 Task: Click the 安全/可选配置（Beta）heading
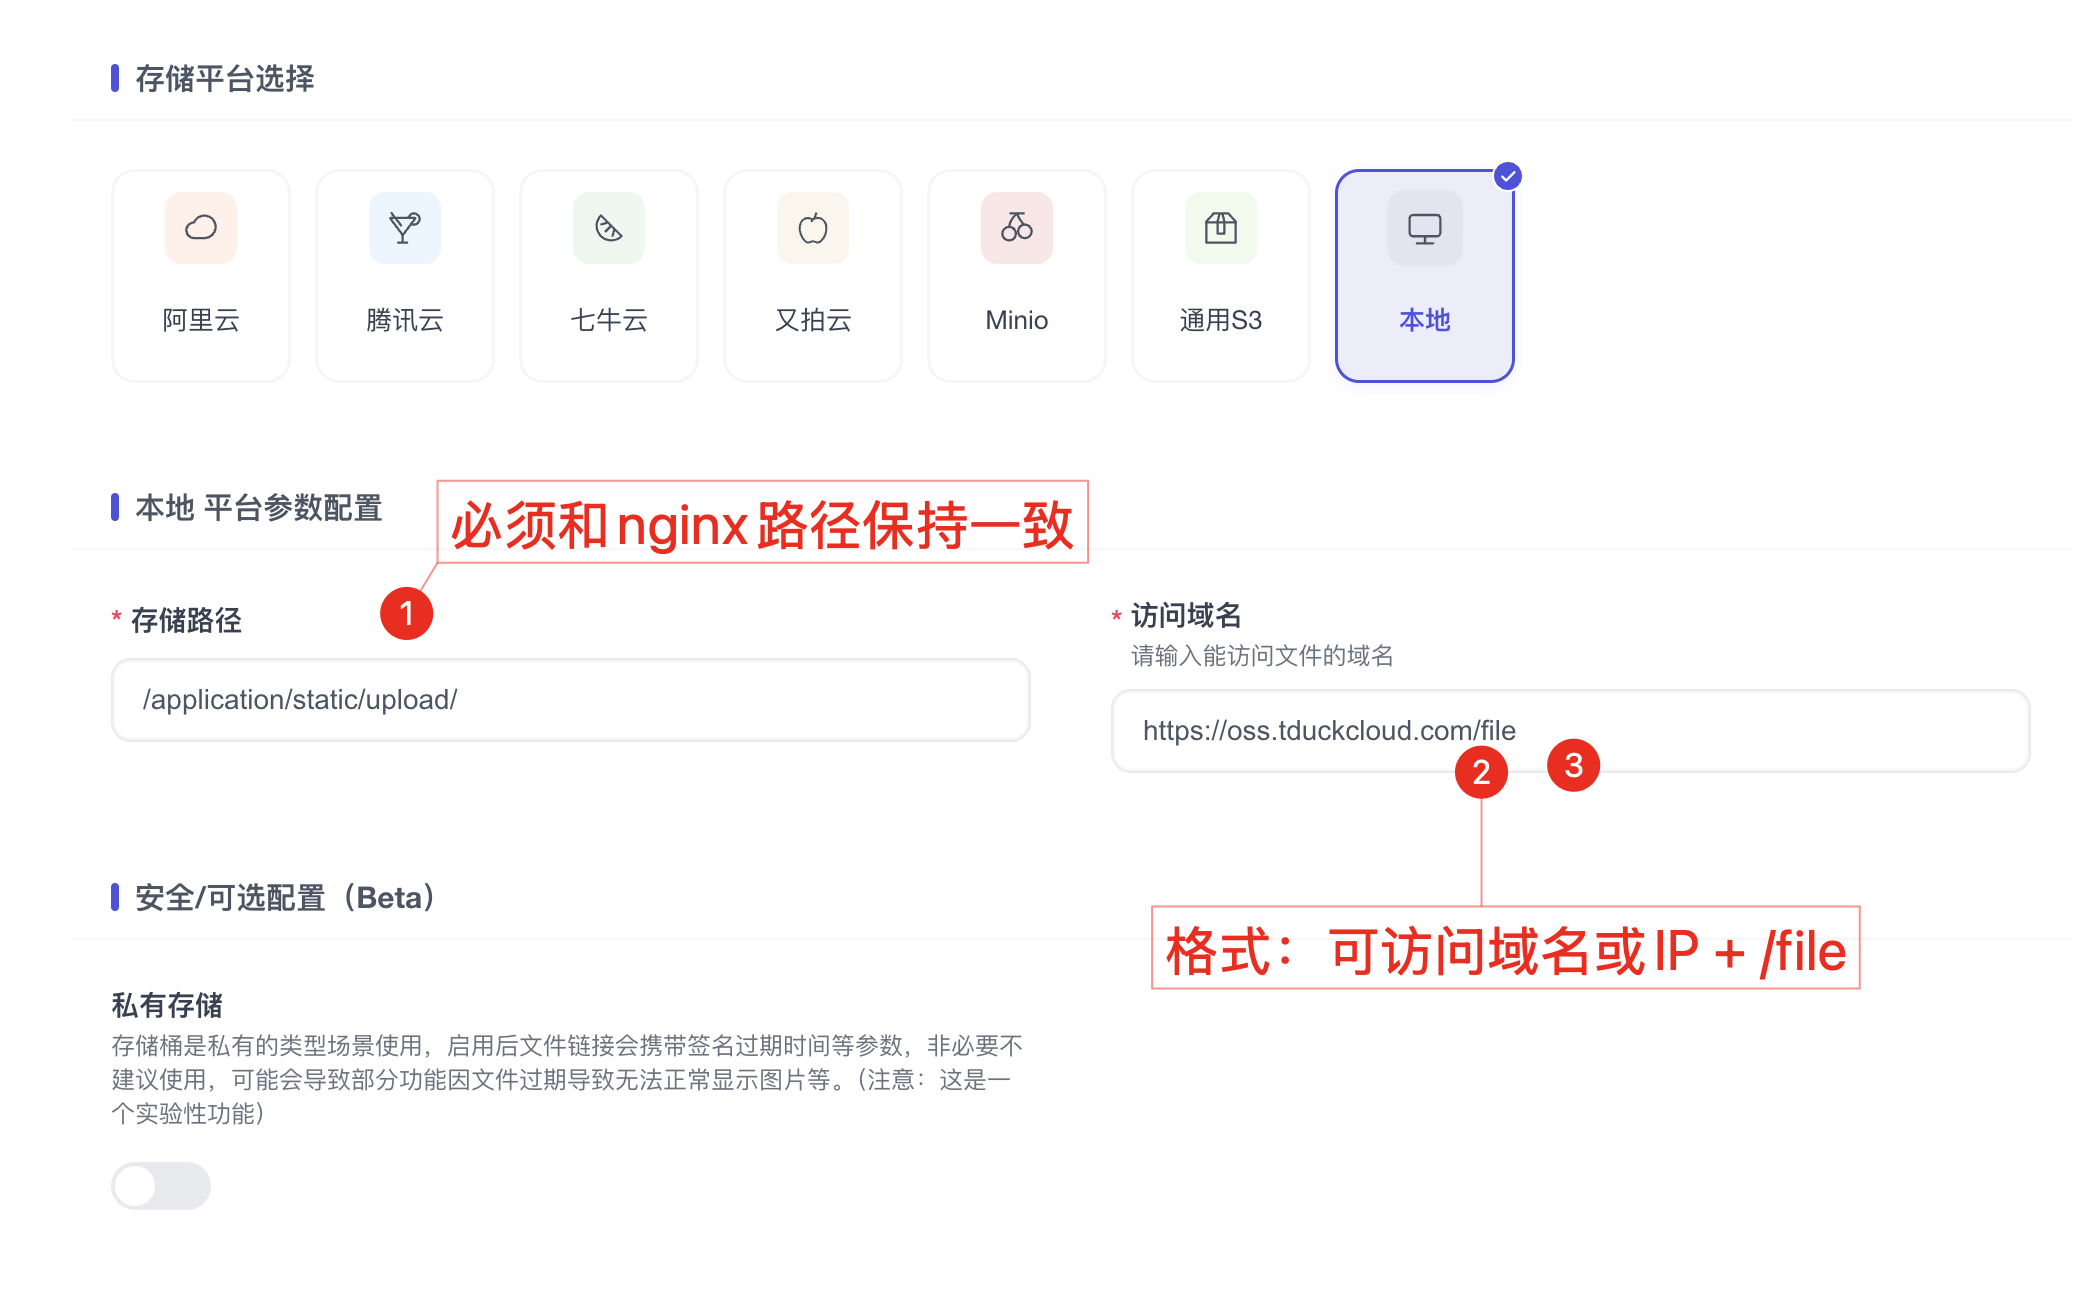(286, 898)
